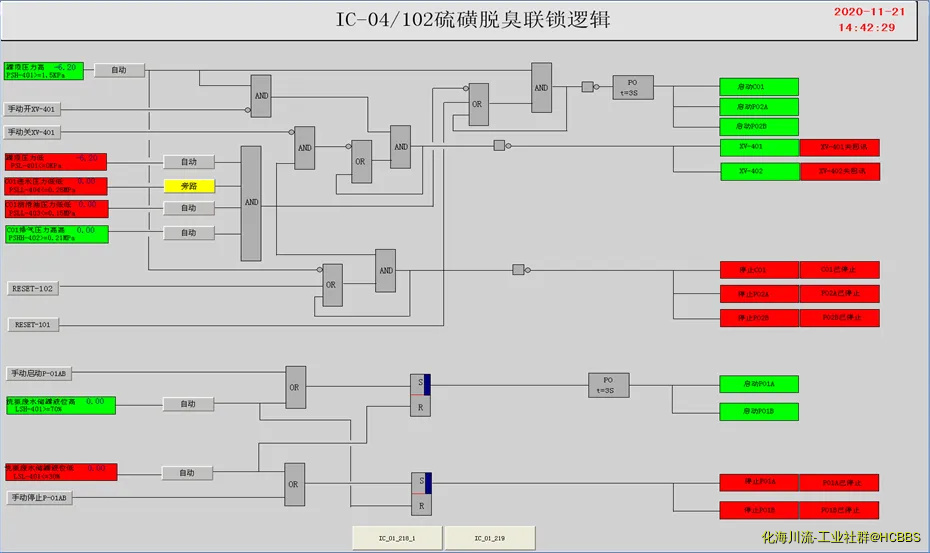This screenshot has width=930, height=553.
Task: Click the 2020-11-21 date display
Action: [x=869, y=12]
